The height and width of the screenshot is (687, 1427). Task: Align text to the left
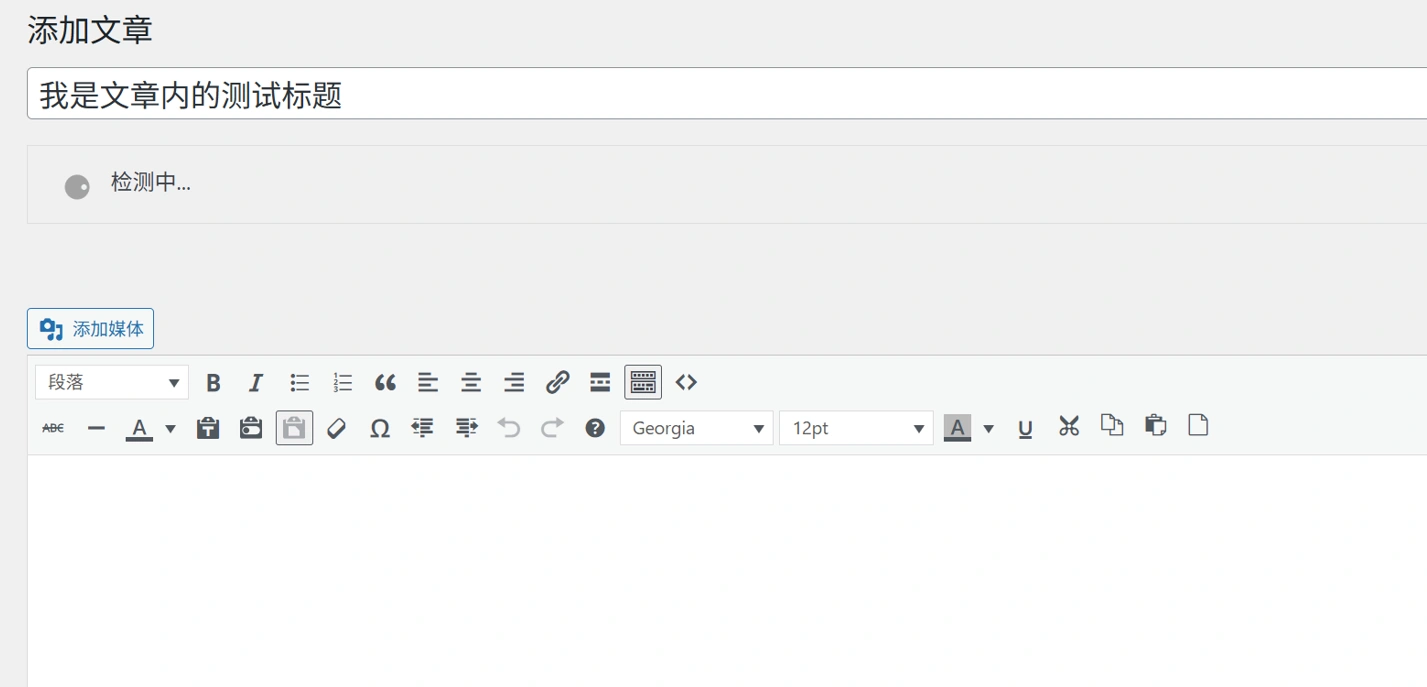[428, 382]
